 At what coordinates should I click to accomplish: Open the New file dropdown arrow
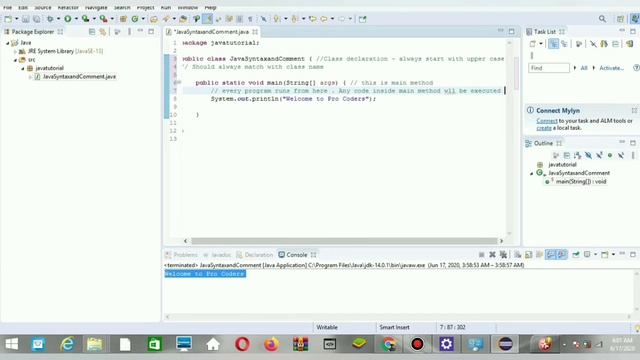point(17,19)
